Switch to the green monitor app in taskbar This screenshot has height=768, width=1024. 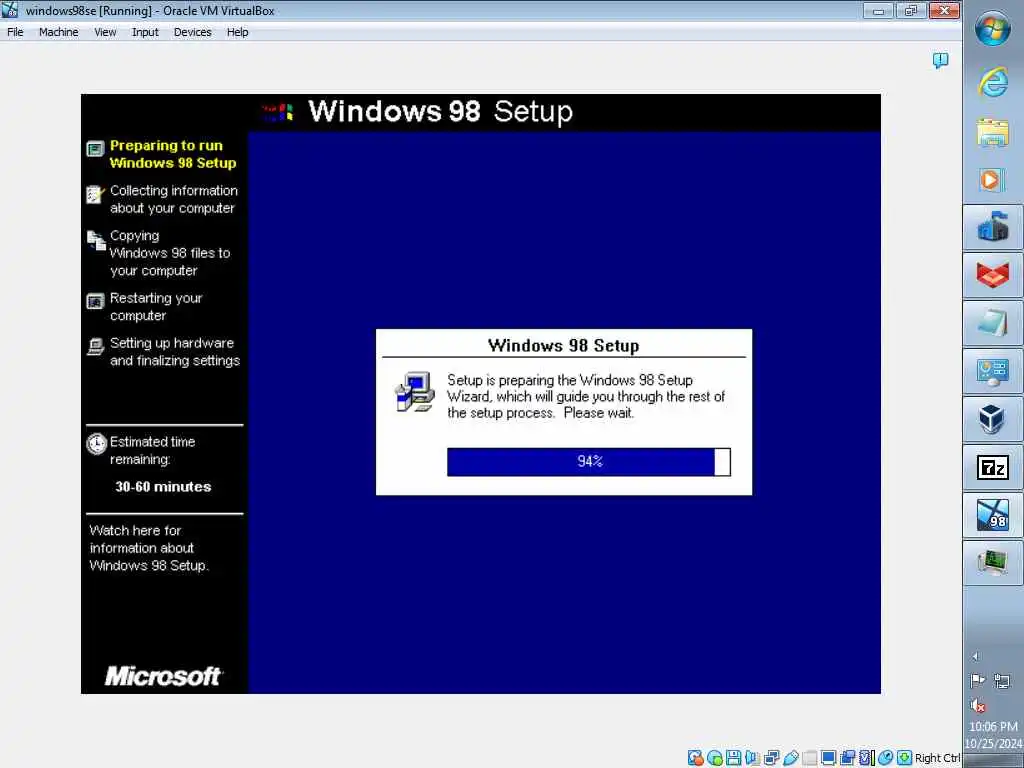[993, 563]
